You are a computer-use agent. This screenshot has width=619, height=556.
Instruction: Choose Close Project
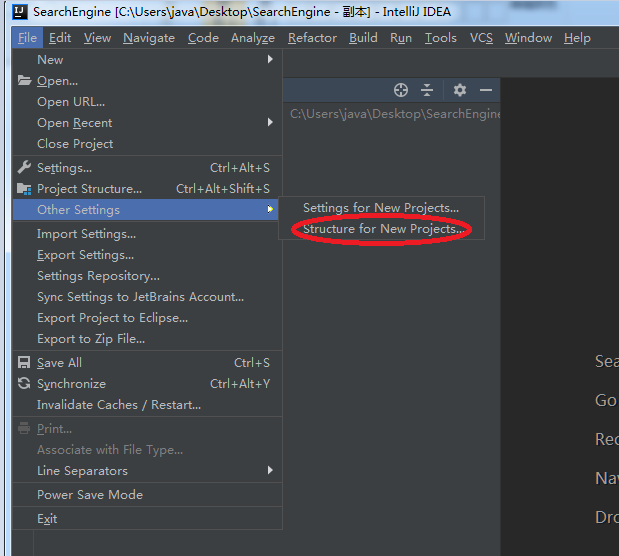coord(147,144)
